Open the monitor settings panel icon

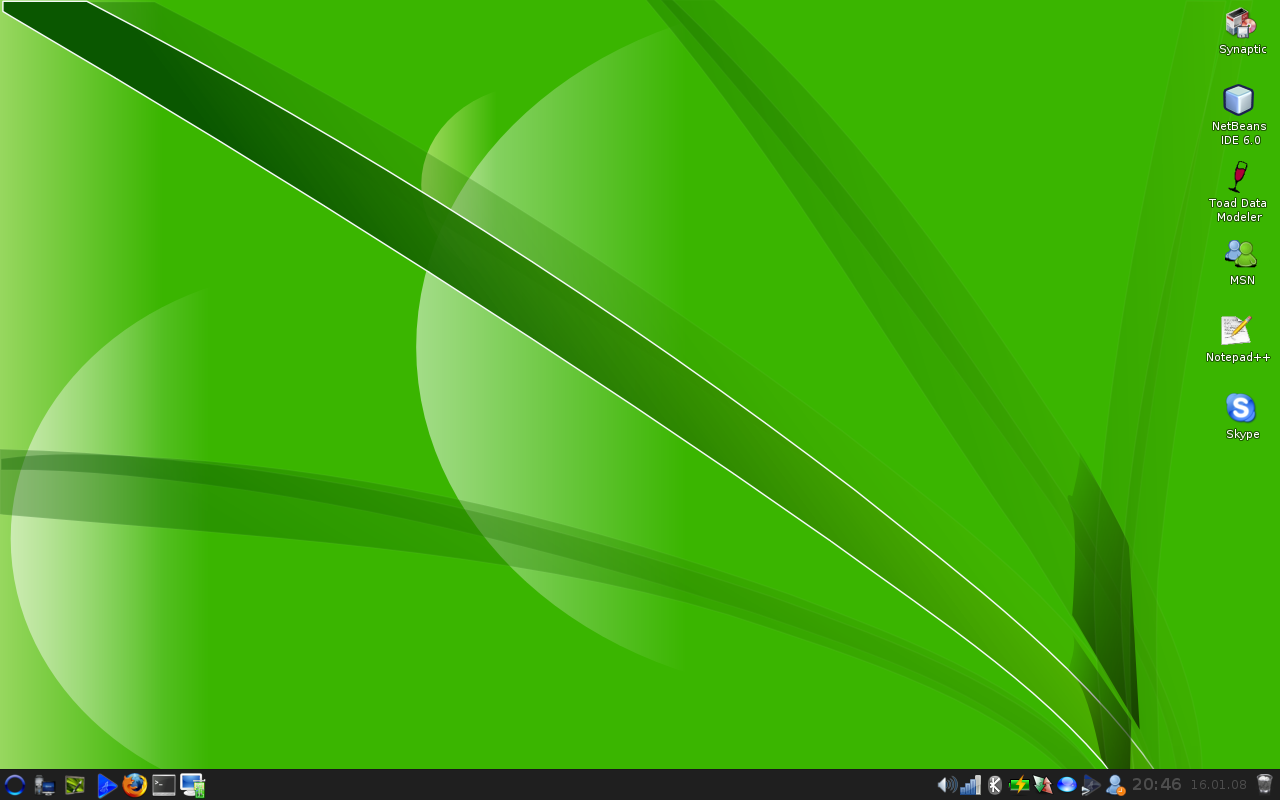(193, 785)
